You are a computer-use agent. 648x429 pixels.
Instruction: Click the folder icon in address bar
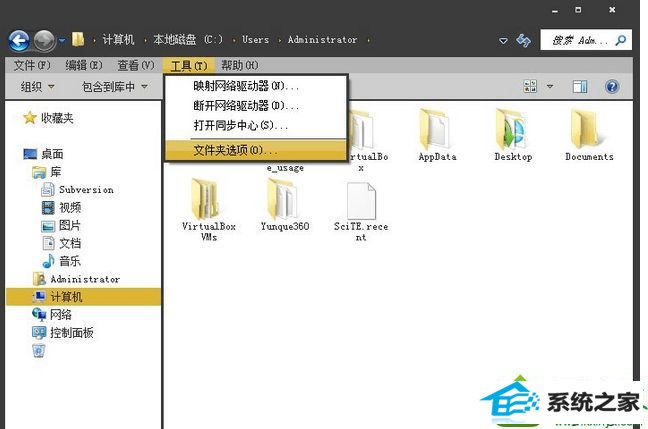[78, 39]
